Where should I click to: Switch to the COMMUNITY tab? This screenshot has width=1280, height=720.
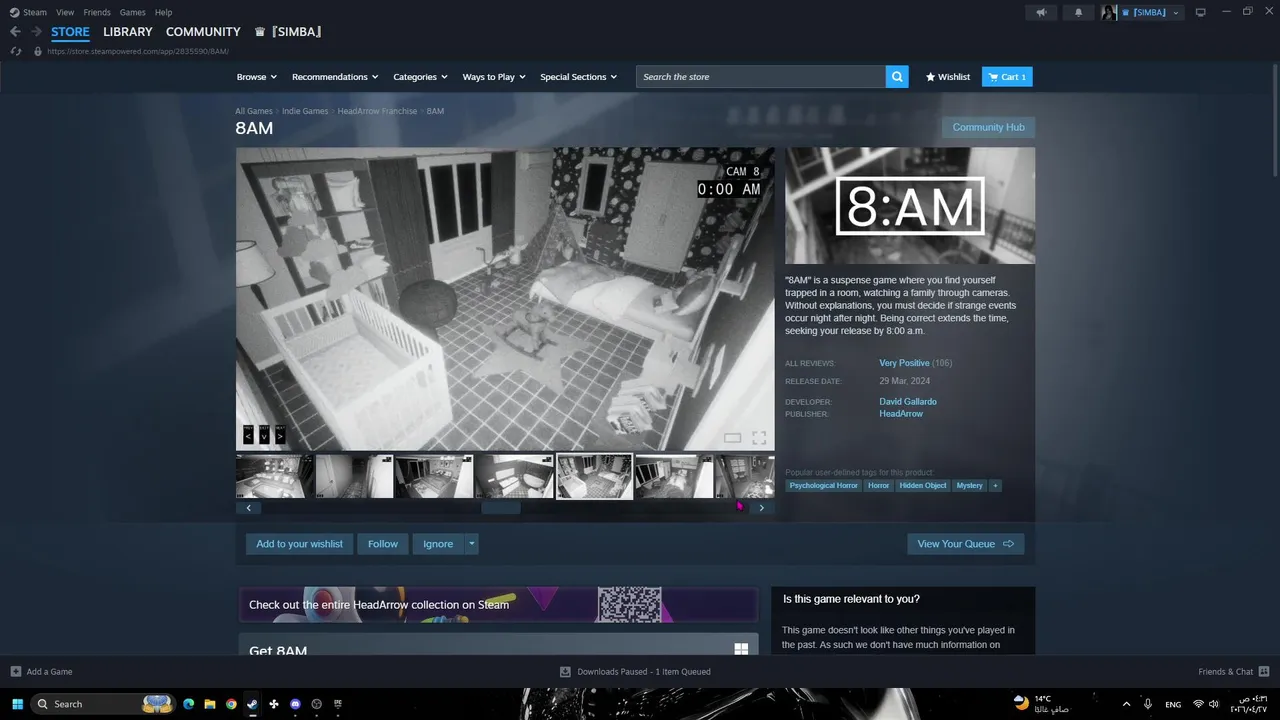[x=203, y=32]
